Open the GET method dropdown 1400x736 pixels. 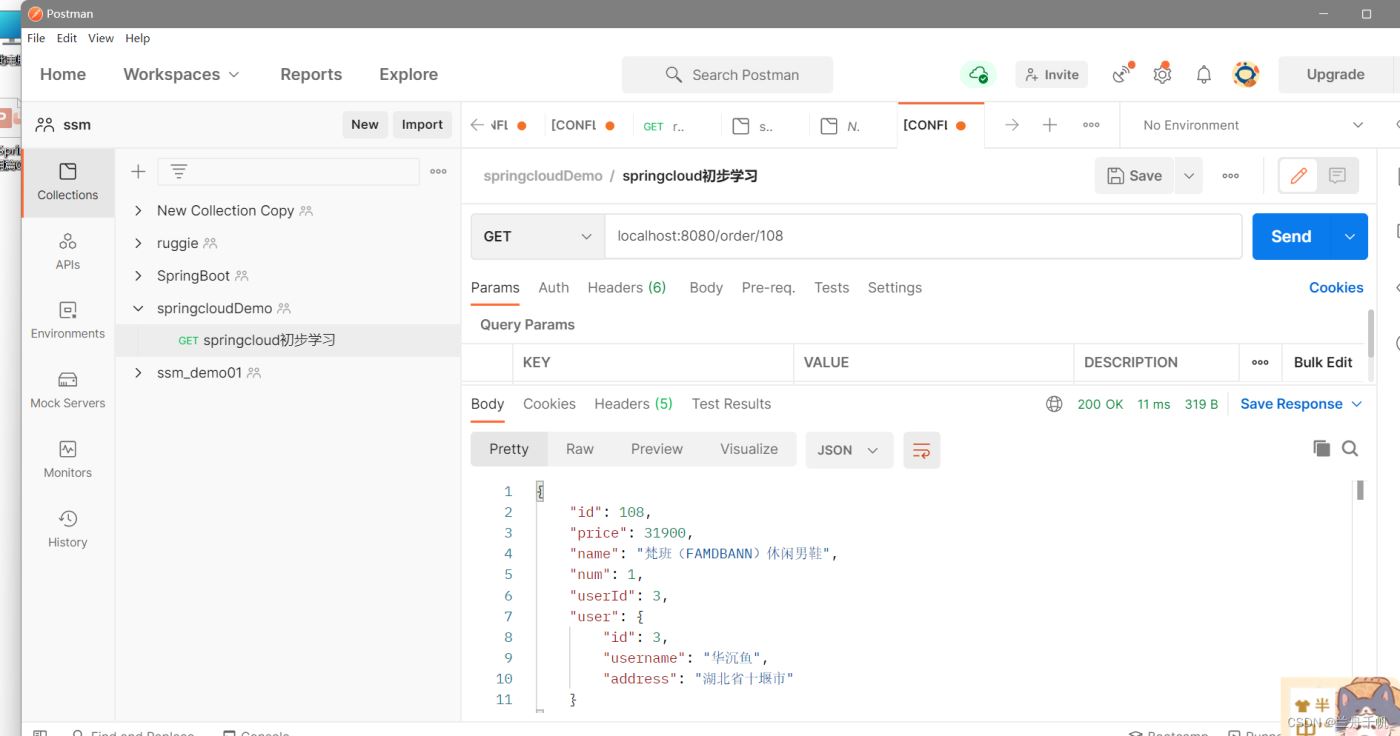(x=537, y=236)
